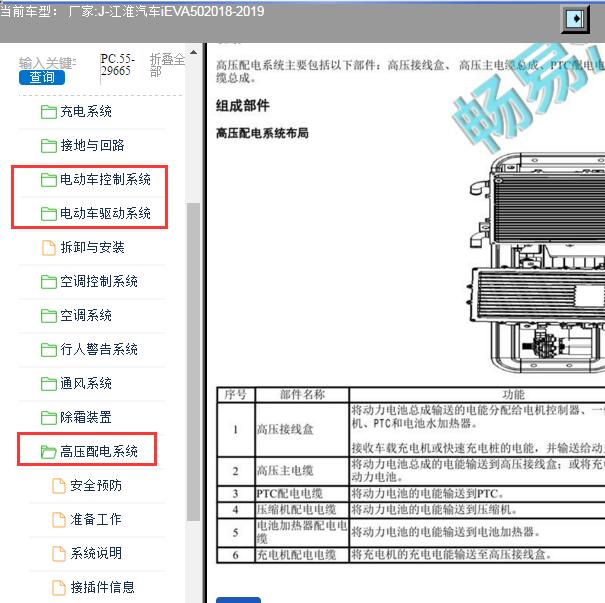Click the sidebar scrollbar up arrow
The image size is (605, 603).
(x=193, y=52)
